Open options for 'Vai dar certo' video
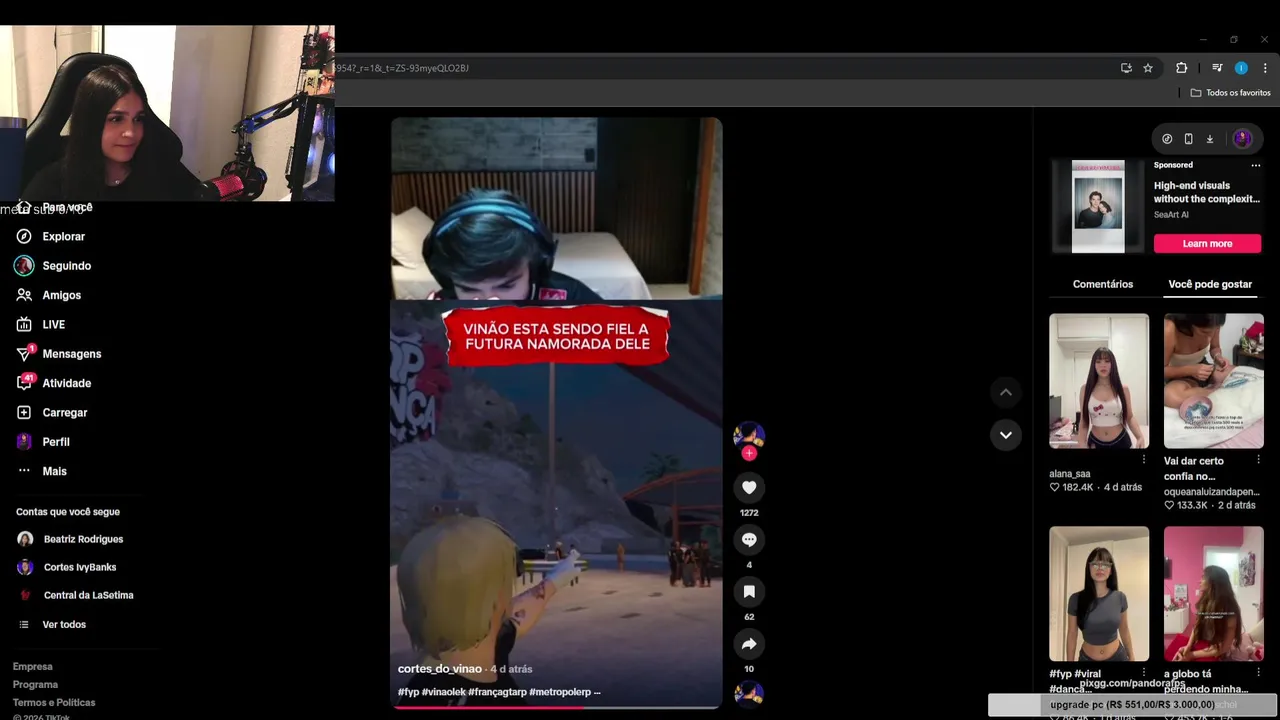This screenshot has width=1280, height=720. coord(1258,460)
